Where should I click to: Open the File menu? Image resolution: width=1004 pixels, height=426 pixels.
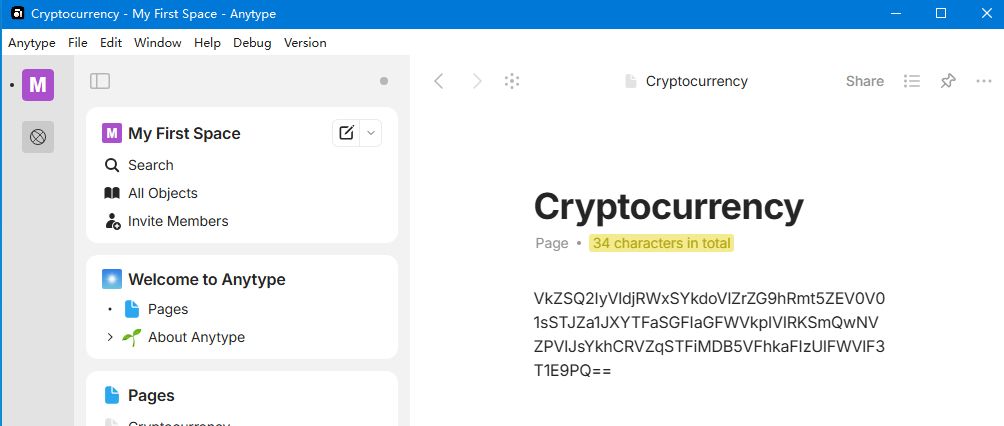point(78,43)
